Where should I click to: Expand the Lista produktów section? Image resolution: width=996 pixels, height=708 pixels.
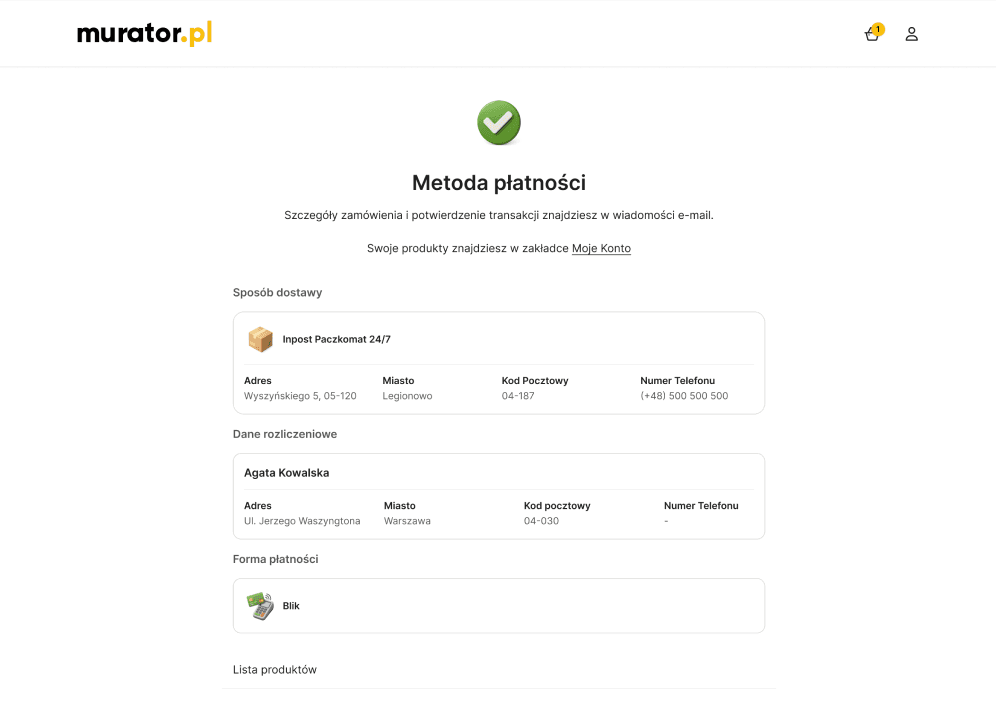tap(274, 669)
